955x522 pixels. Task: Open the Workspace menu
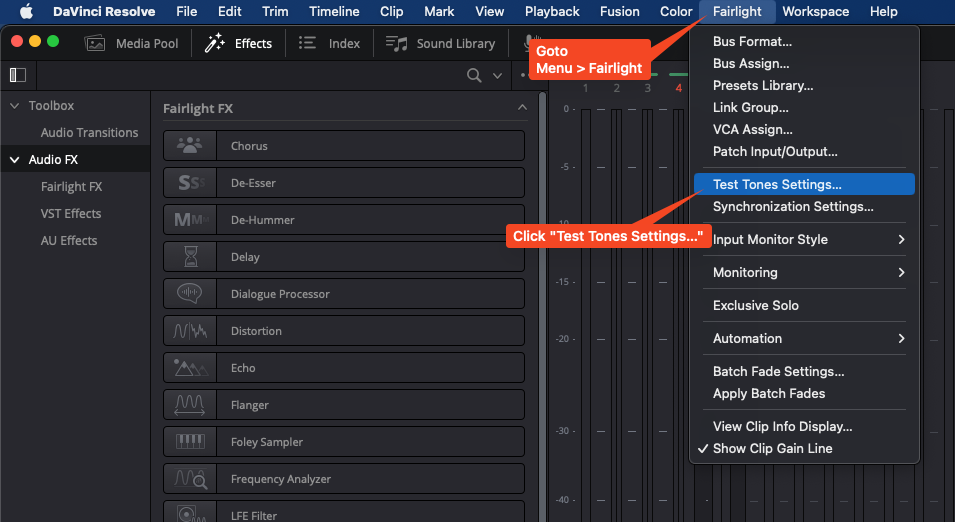coord(816,12)
